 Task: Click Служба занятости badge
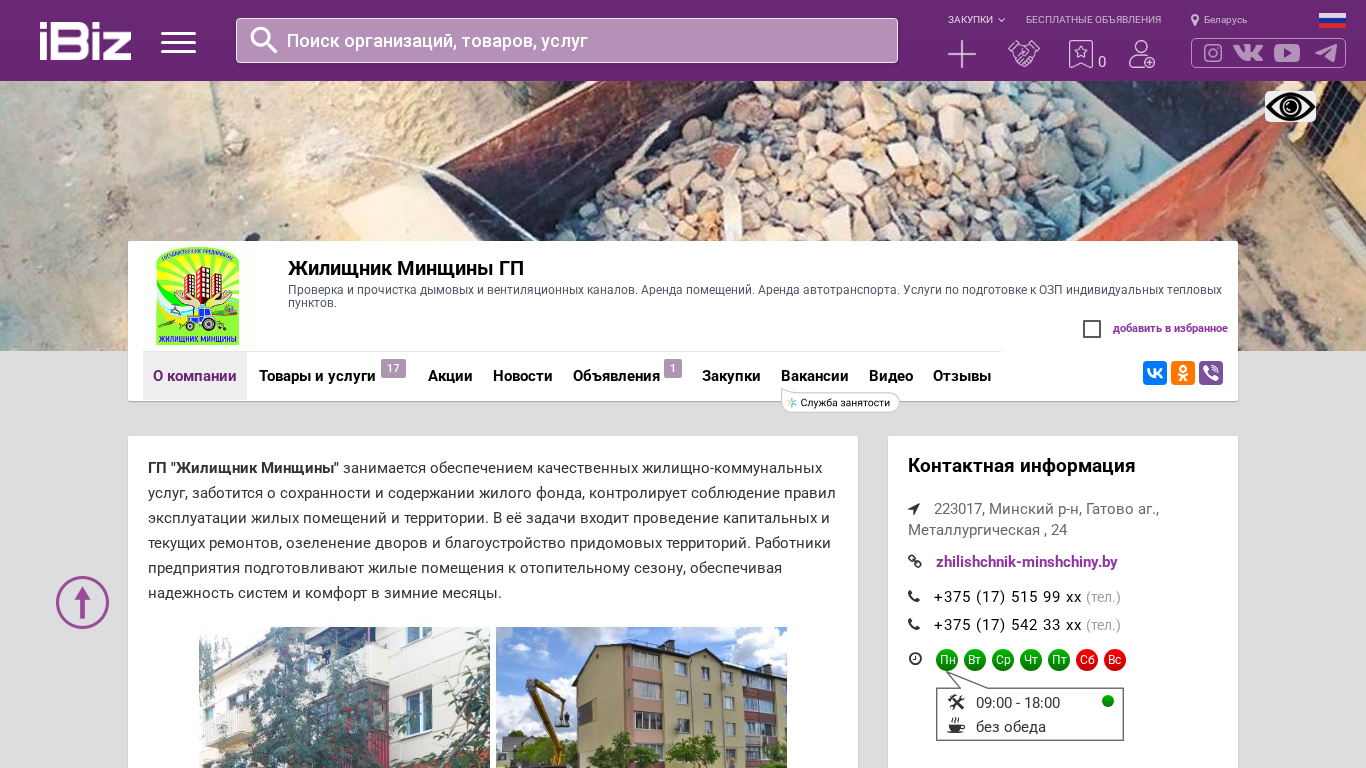pyautogui.click(x=840, y=402)
